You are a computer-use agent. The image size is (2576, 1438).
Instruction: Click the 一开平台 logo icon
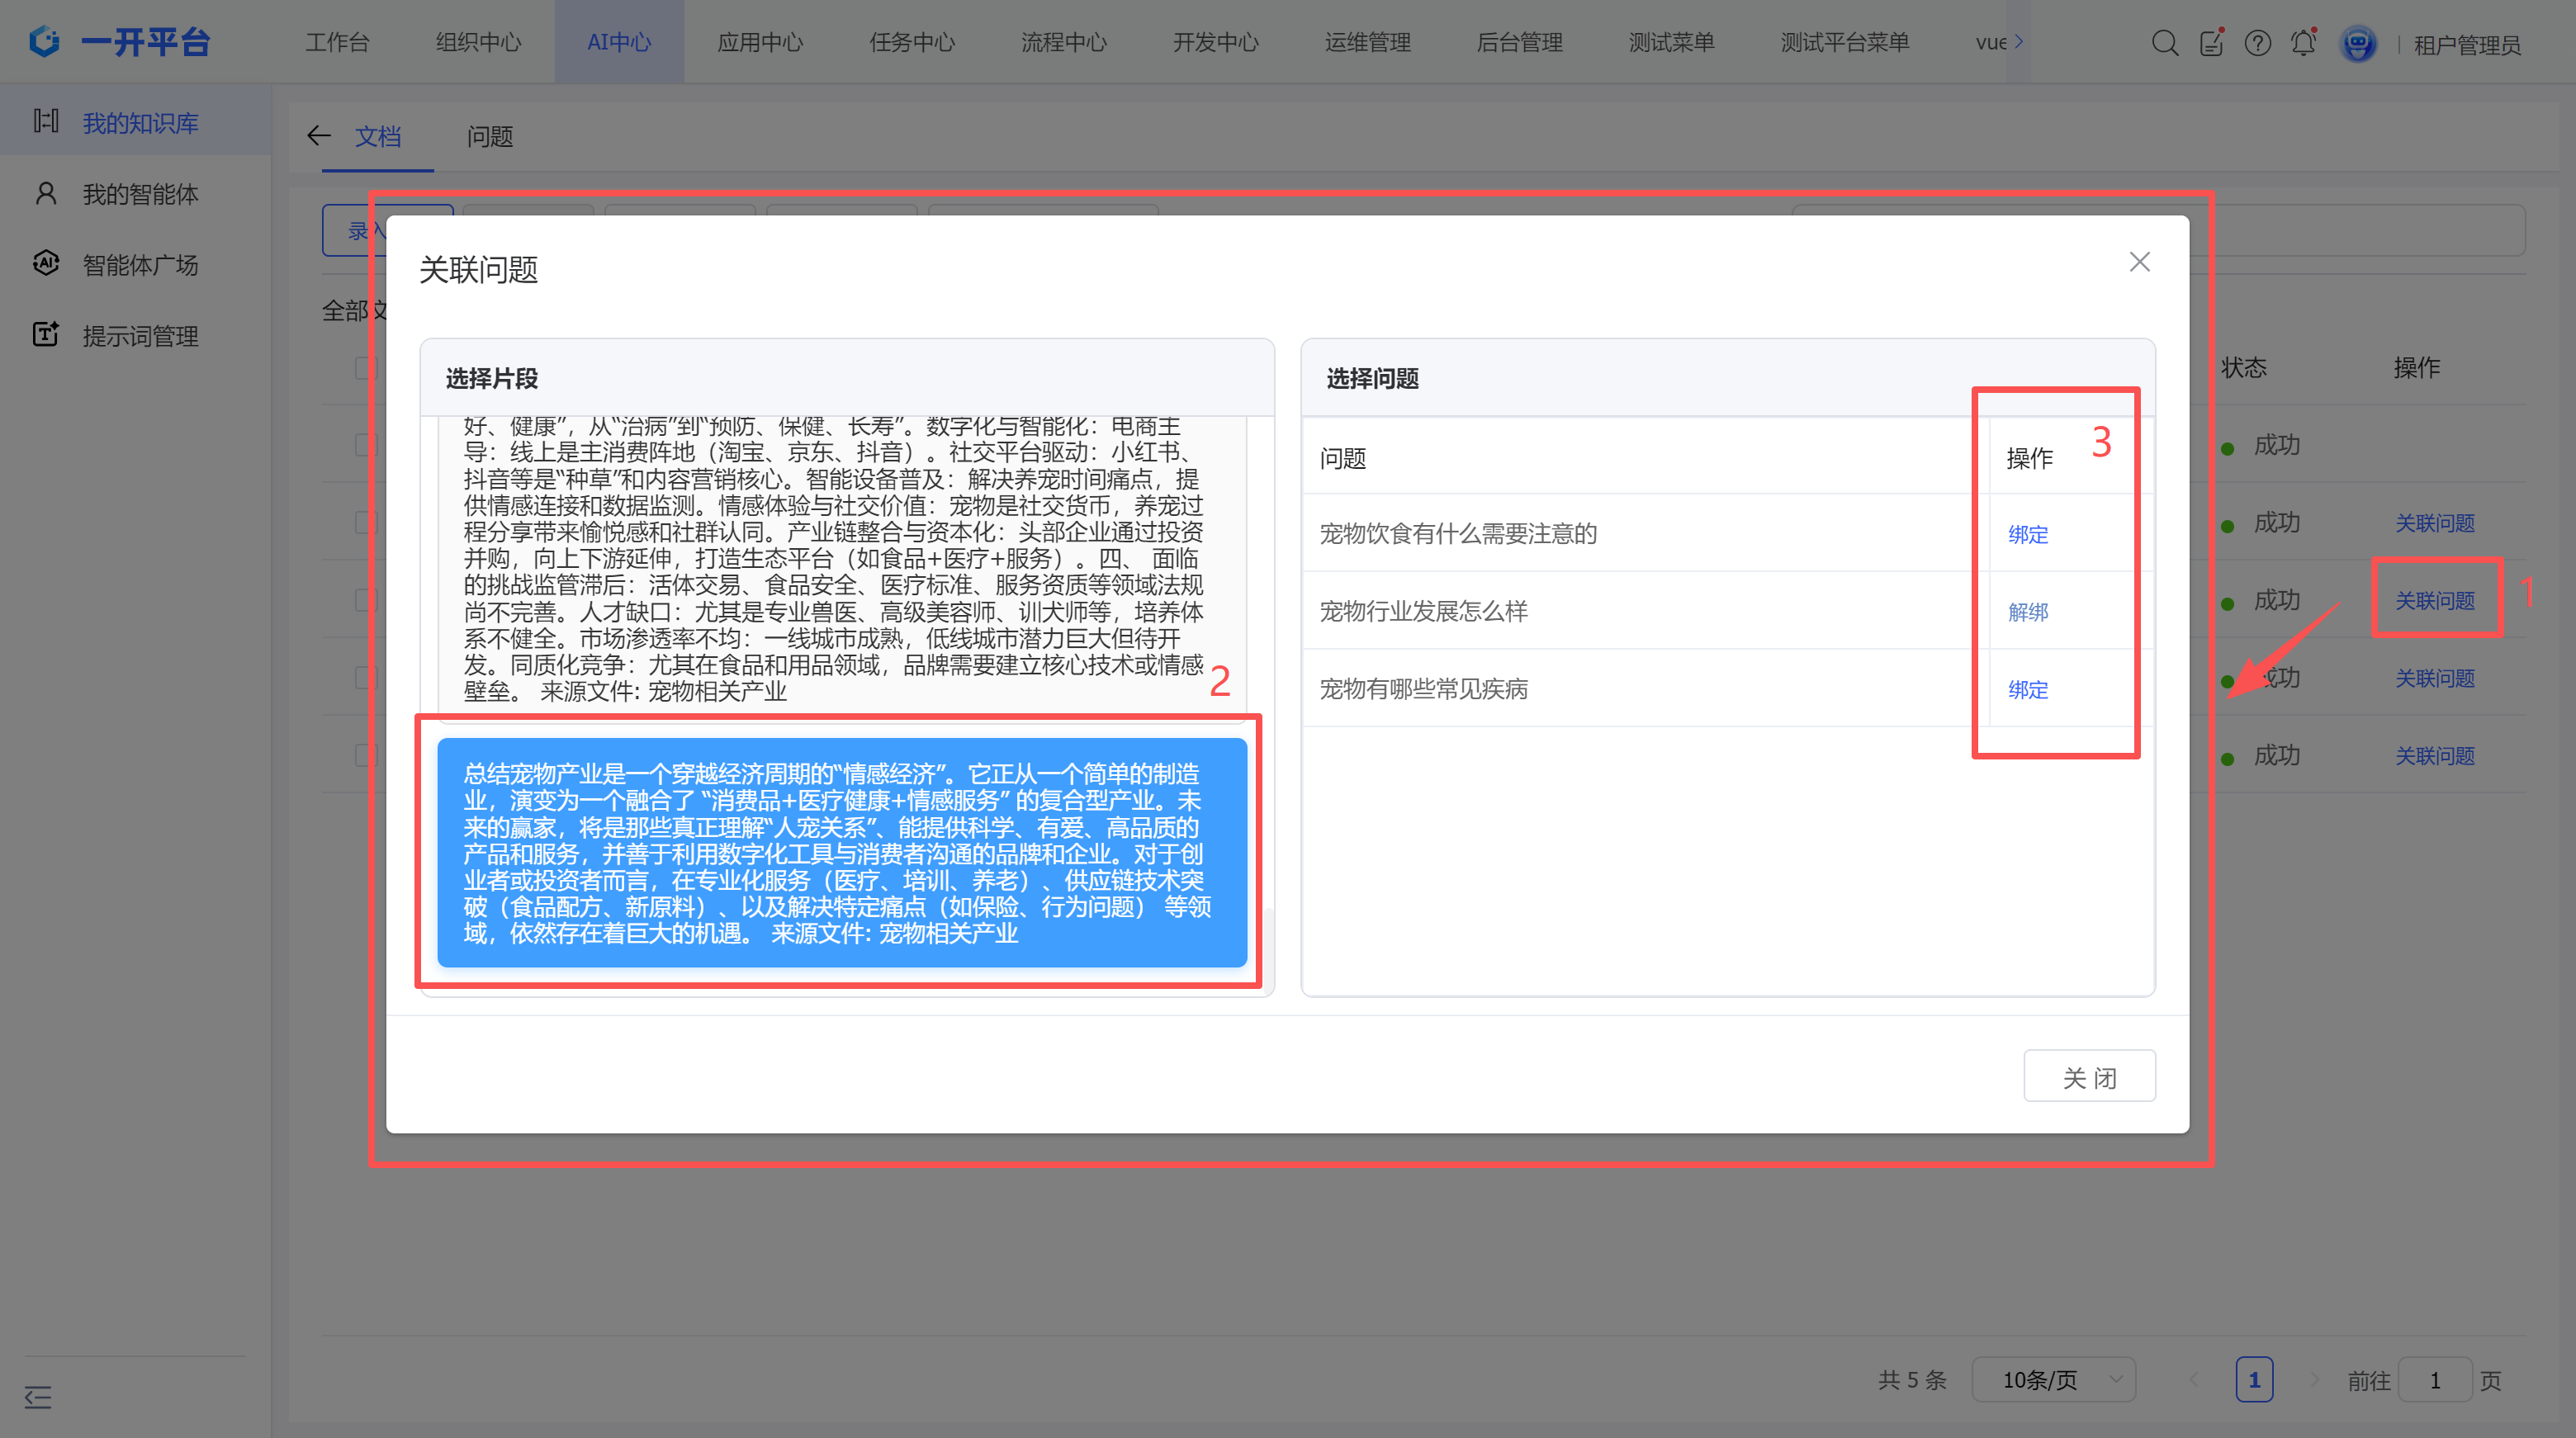point(45,41)
